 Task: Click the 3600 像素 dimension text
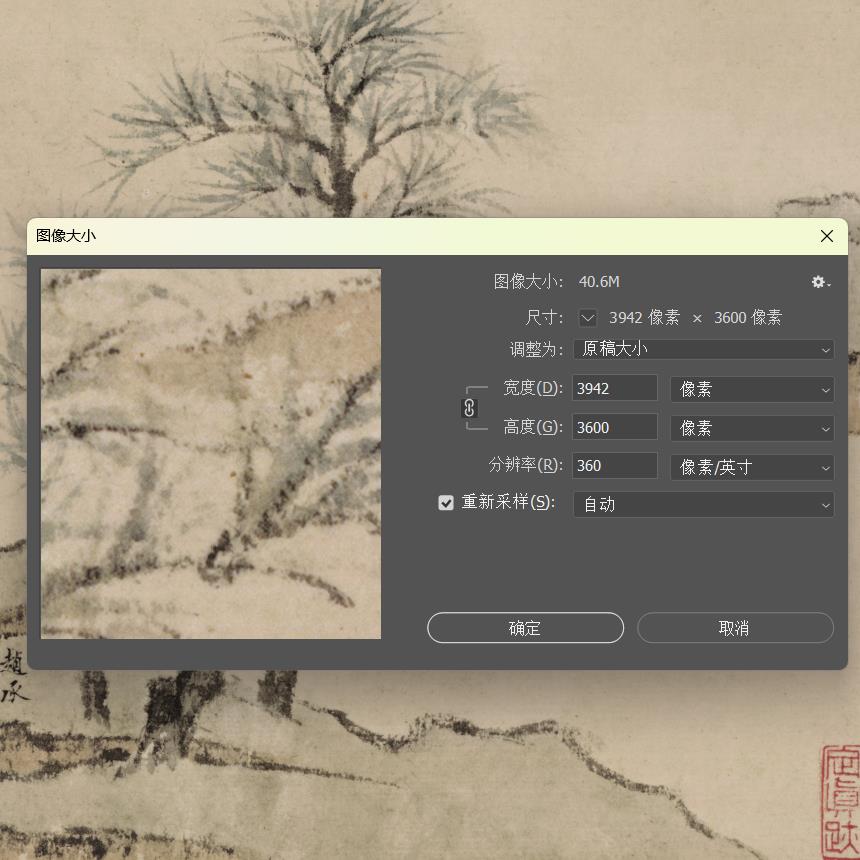(748, 318)
